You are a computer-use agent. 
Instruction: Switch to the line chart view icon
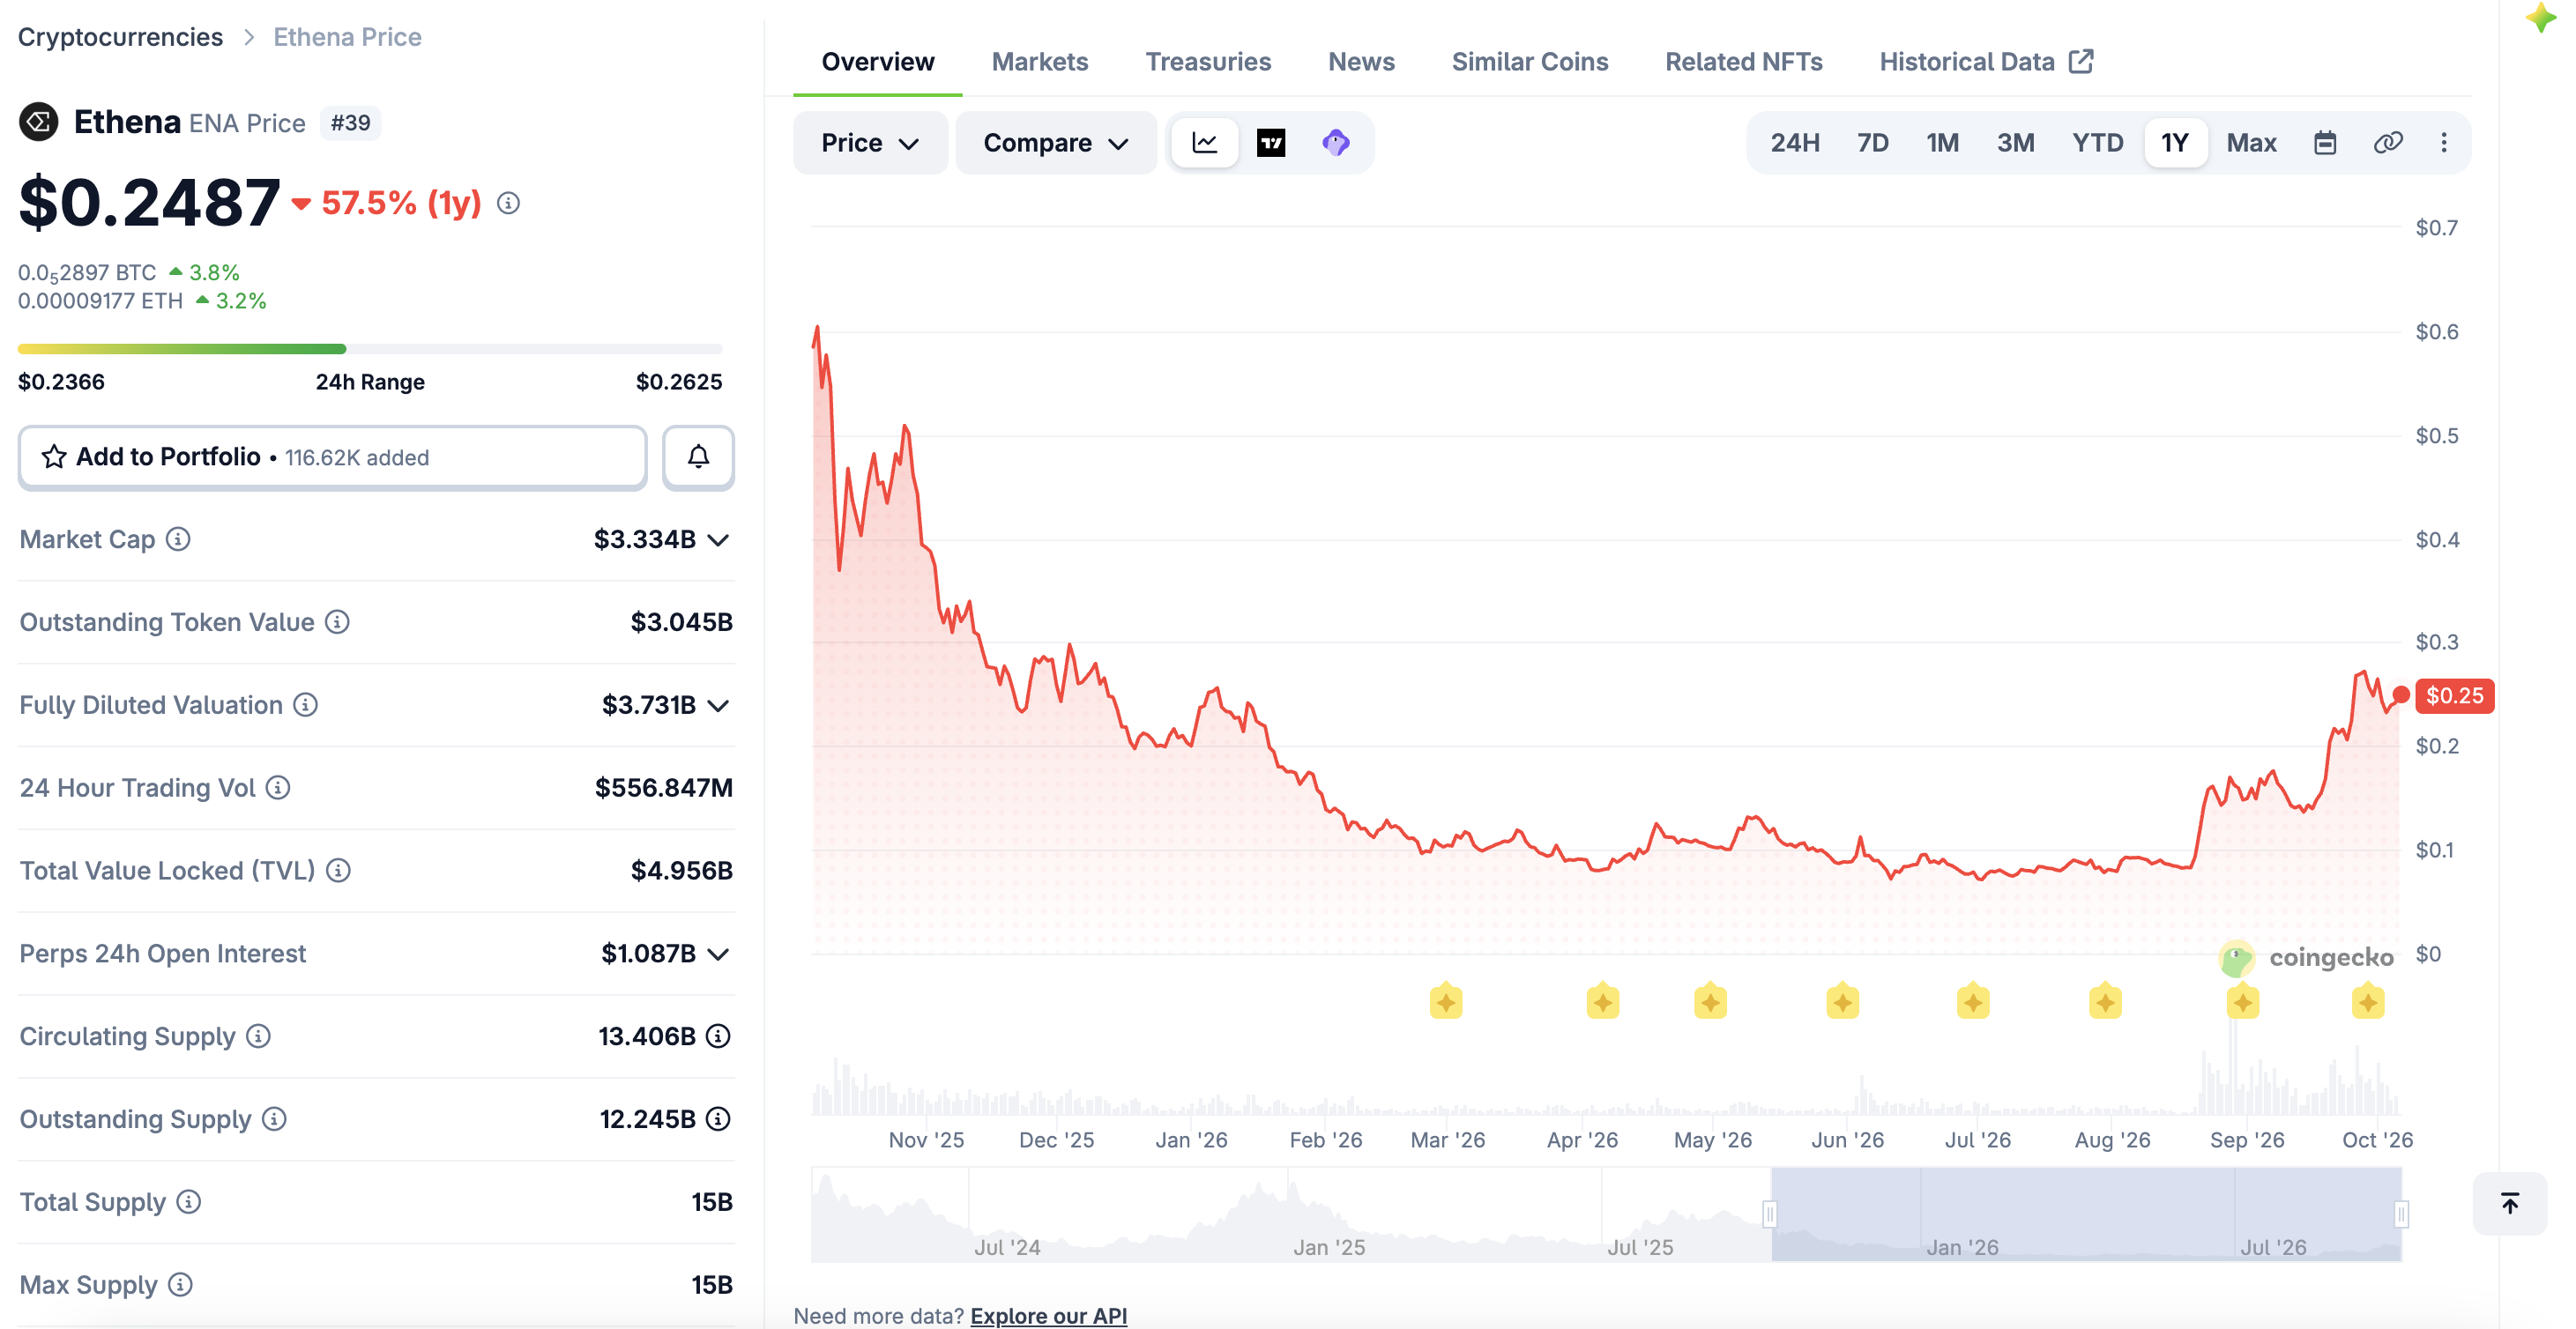click(1205, 143)
